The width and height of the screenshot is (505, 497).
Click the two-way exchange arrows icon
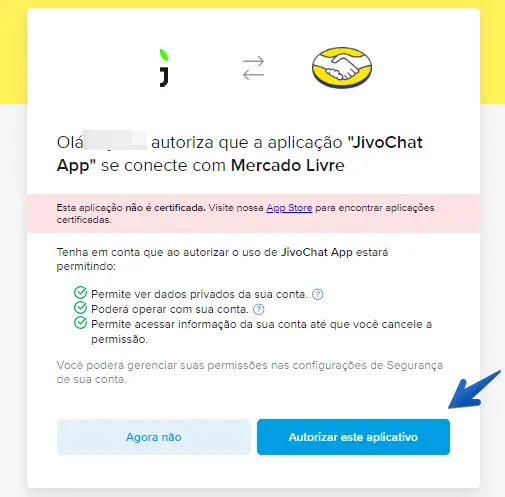tap(253, 68)
